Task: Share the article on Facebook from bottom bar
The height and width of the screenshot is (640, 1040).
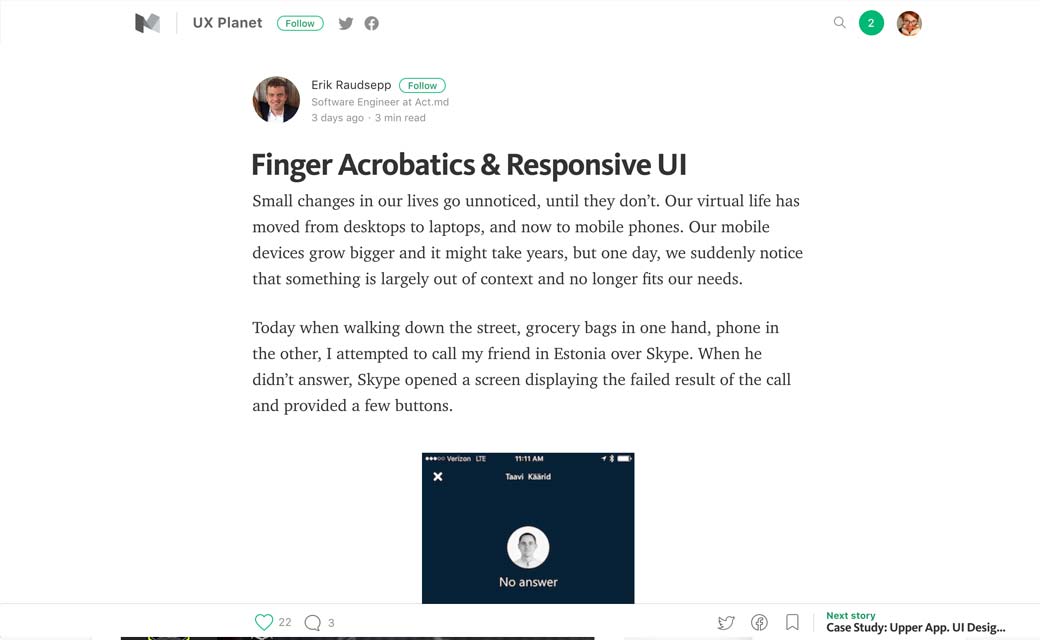Action: point(759,622)
